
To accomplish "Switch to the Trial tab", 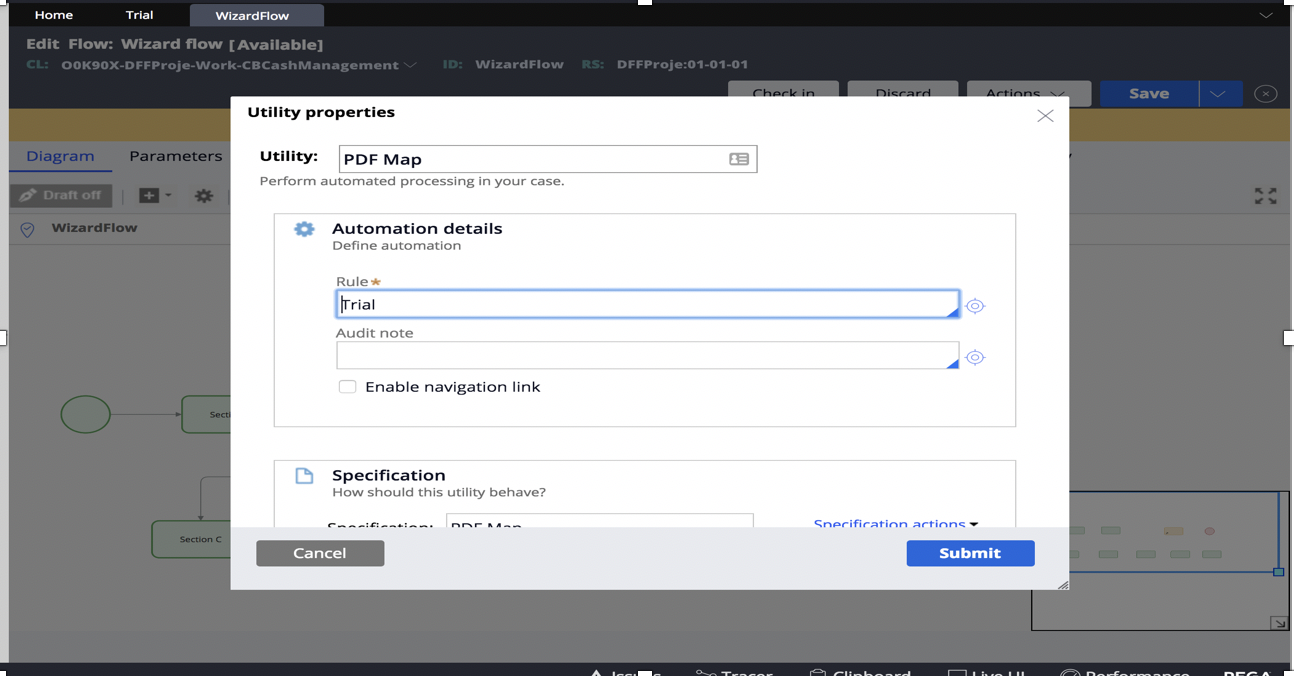I will pyautogui.click(x=140, y=15).
